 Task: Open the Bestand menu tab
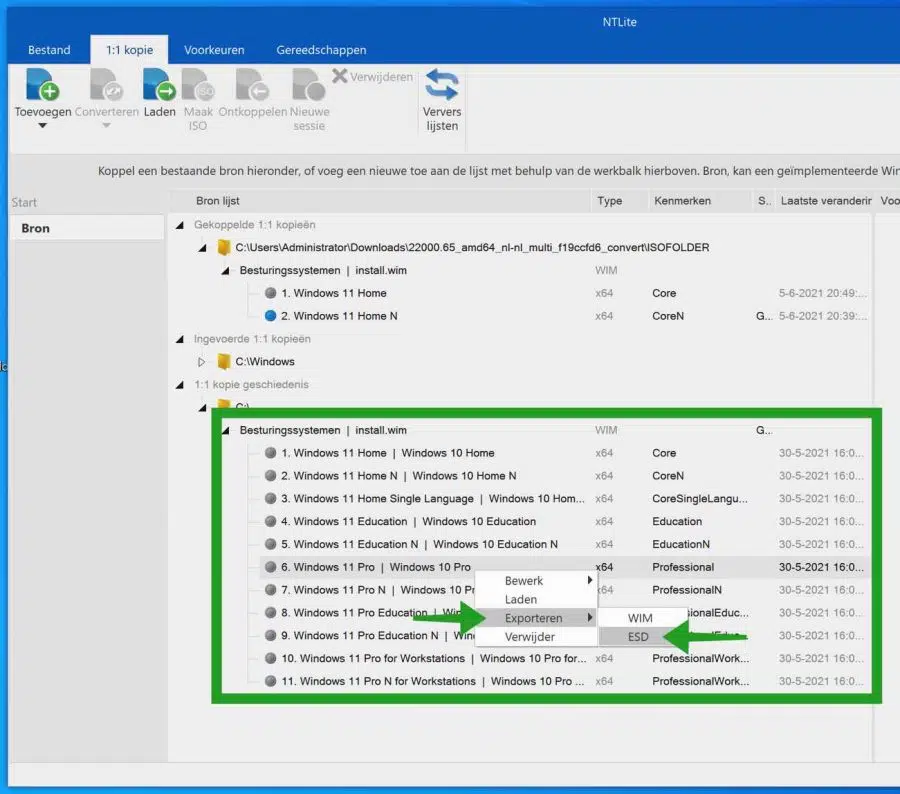click(49, 50)
